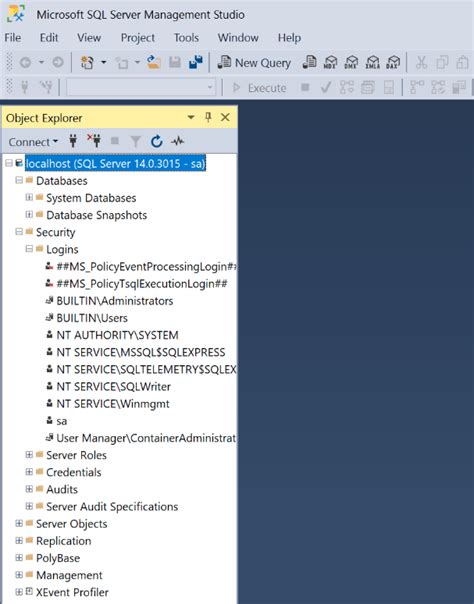This screenshot has height=604, width=474.
Task: Expand the Server Roles folder
Action: [x=29, y=455]
